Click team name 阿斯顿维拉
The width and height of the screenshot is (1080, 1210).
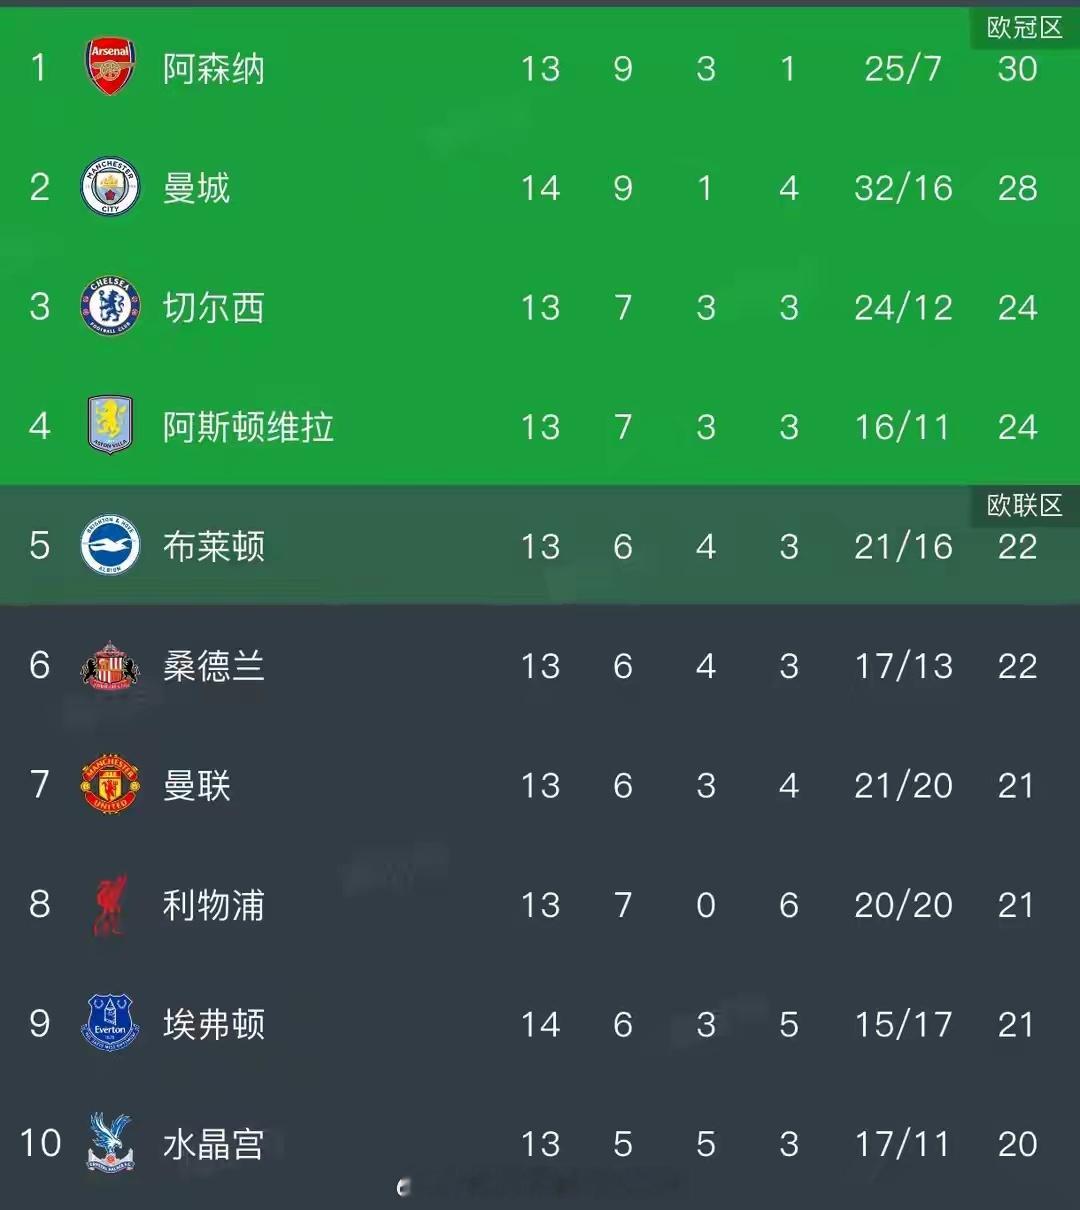[248, 427]
